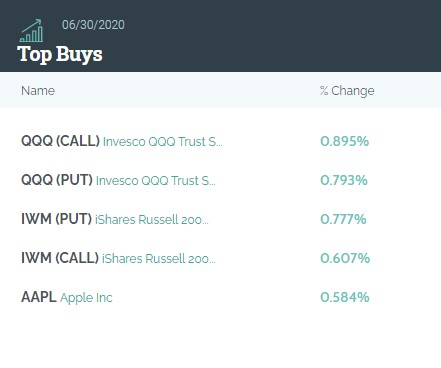Screen dimensions: 441x368
Task: Click the bar chart growth icon
Action: (x=31, y=30)
